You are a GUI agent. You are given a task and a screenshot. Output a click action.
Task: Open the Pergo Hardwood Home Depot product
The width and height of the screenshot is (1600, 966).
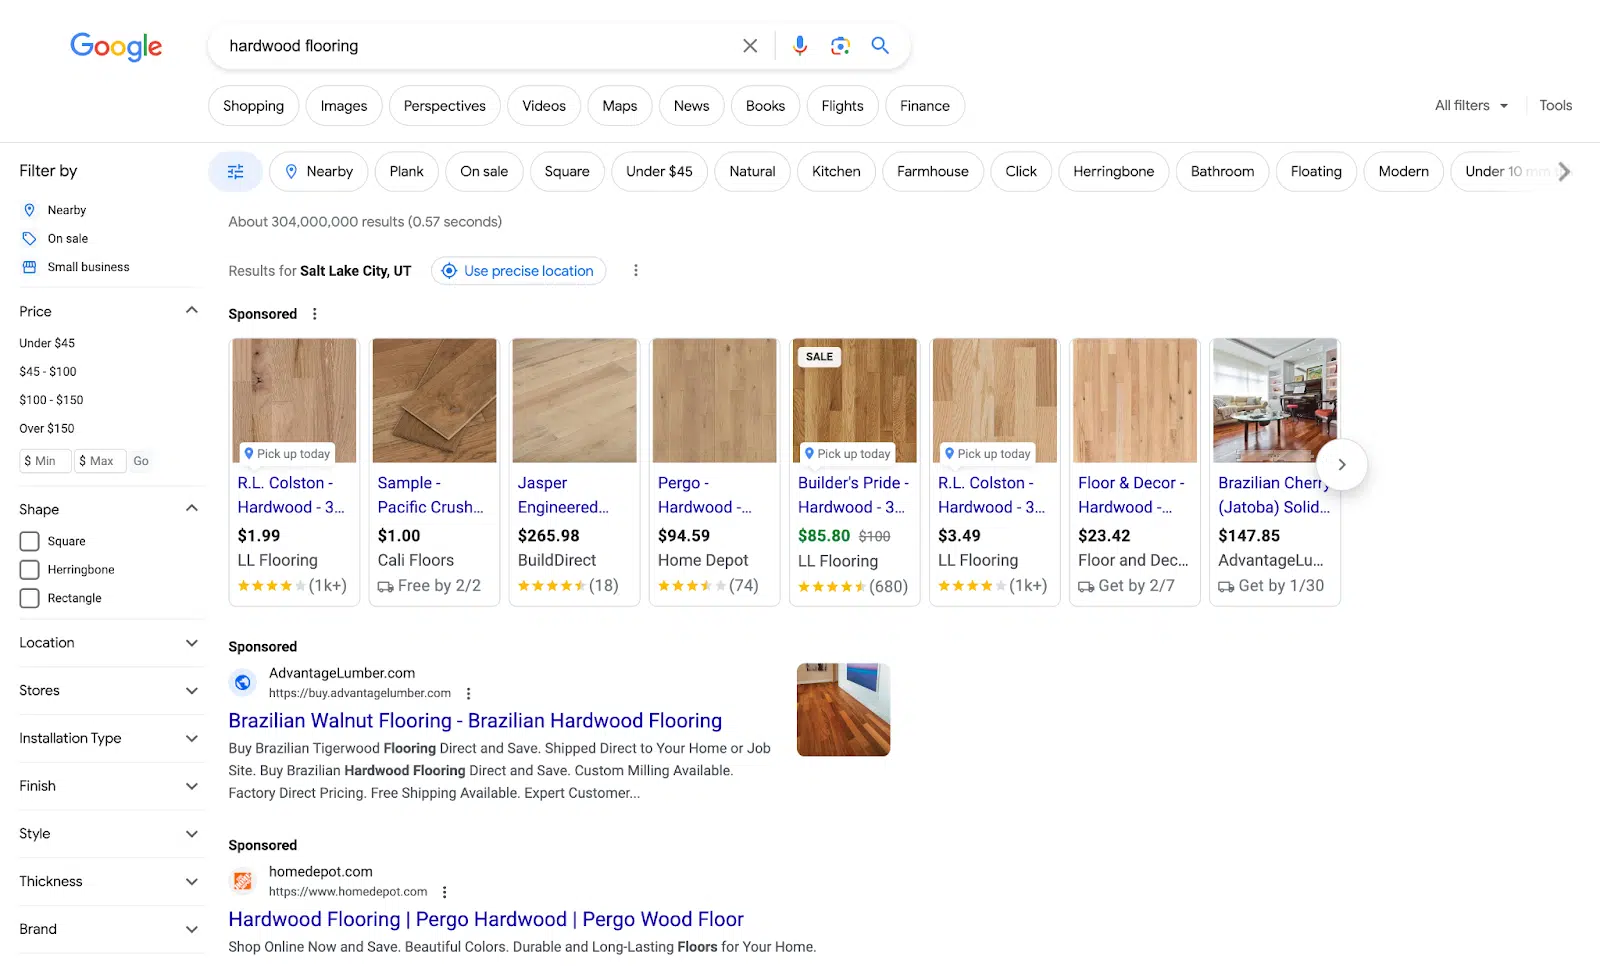coord(714,472)
